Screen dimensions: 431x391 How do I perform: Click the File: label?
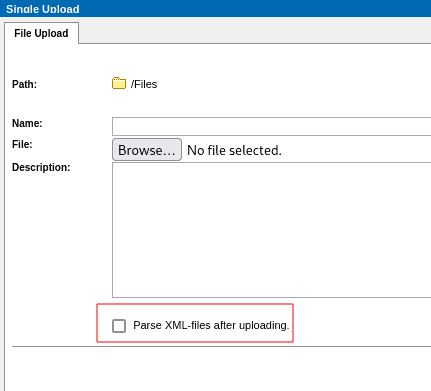coord(22,144)
